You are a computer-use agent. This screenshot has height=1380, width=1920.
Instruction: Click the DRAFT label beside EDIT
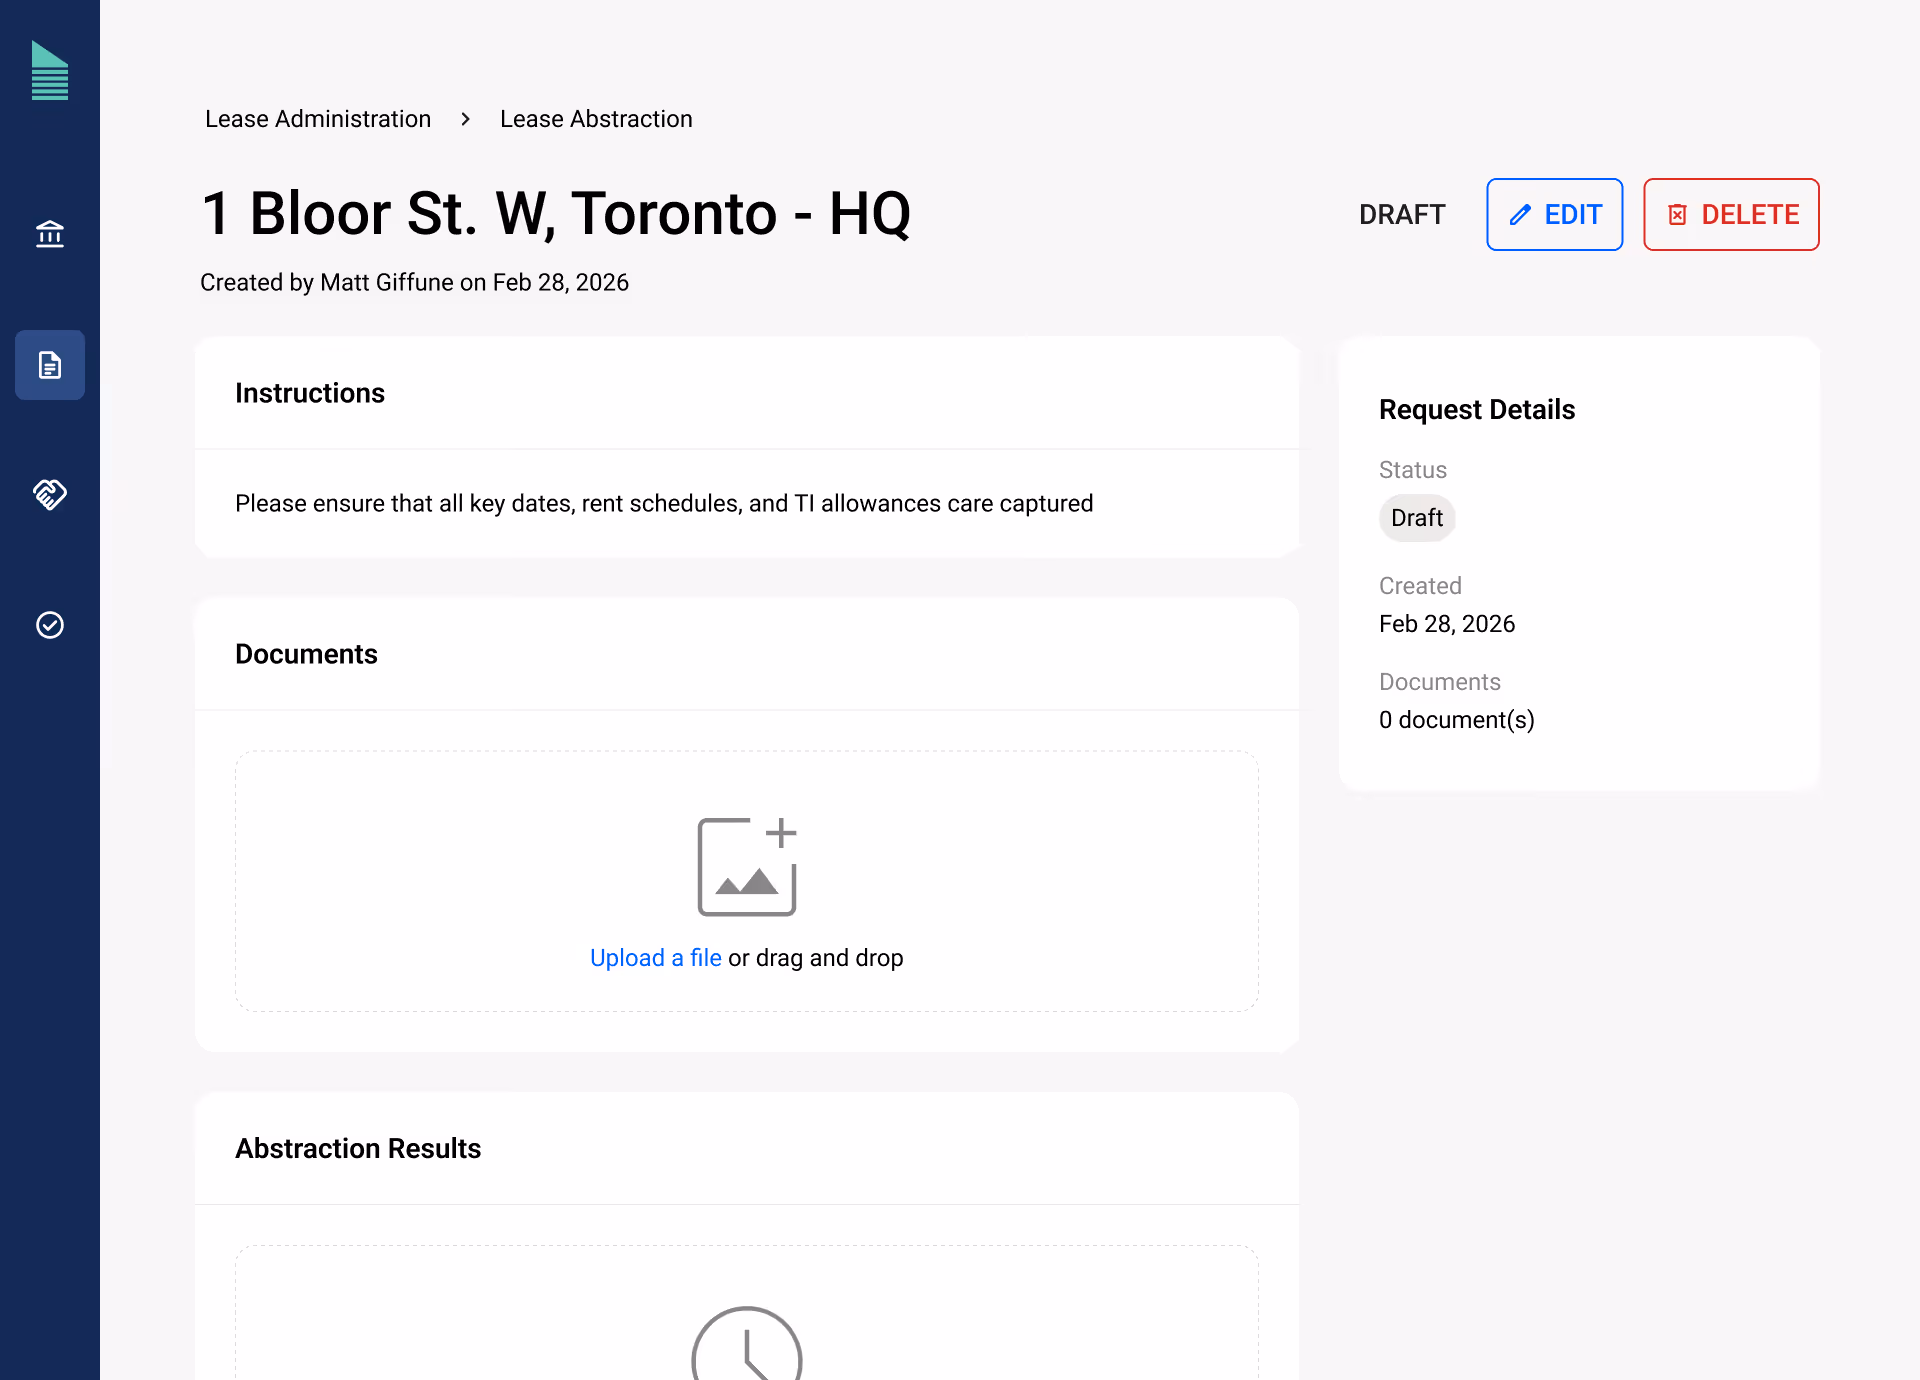1402,214
